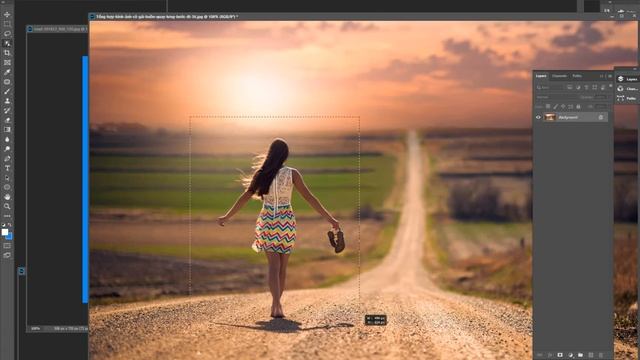Select the Hand tool
This screenshot has width=640, height=360.
point(7,197)
